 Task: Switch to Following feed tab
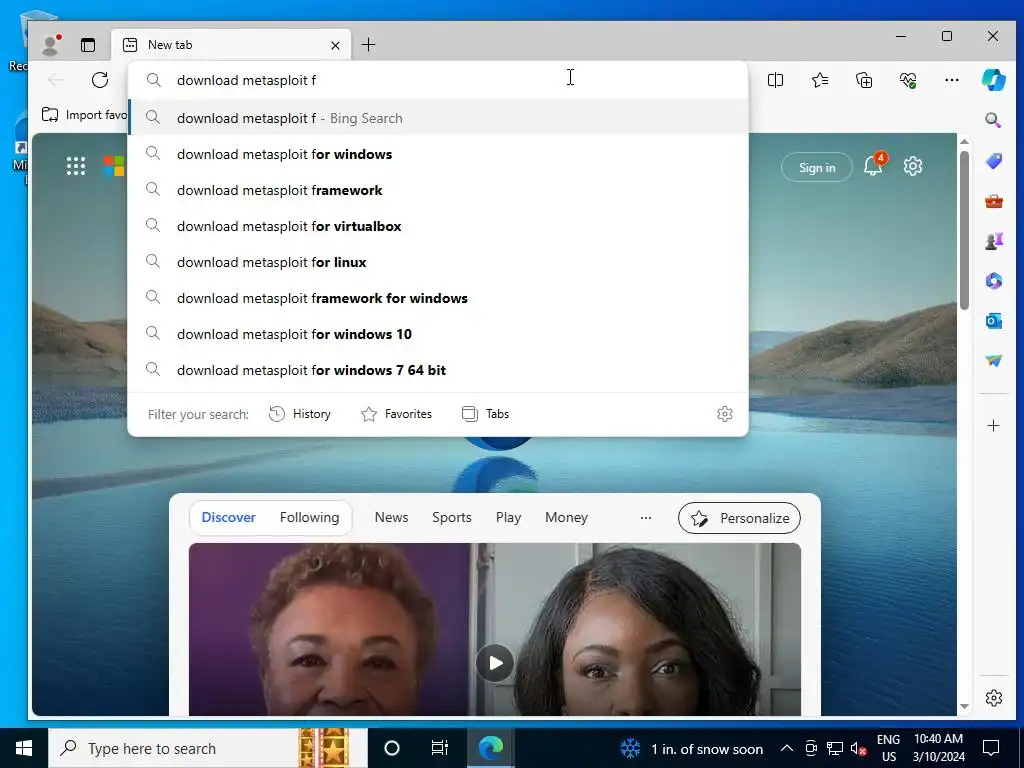tap(310, 517)
